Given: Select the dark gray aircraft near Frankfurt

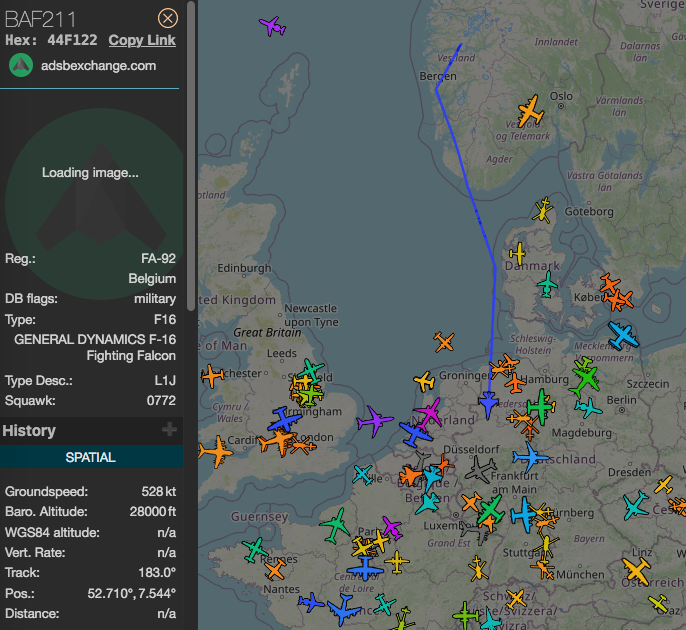Looking at the screenshot, I should [x=481, y=469].
